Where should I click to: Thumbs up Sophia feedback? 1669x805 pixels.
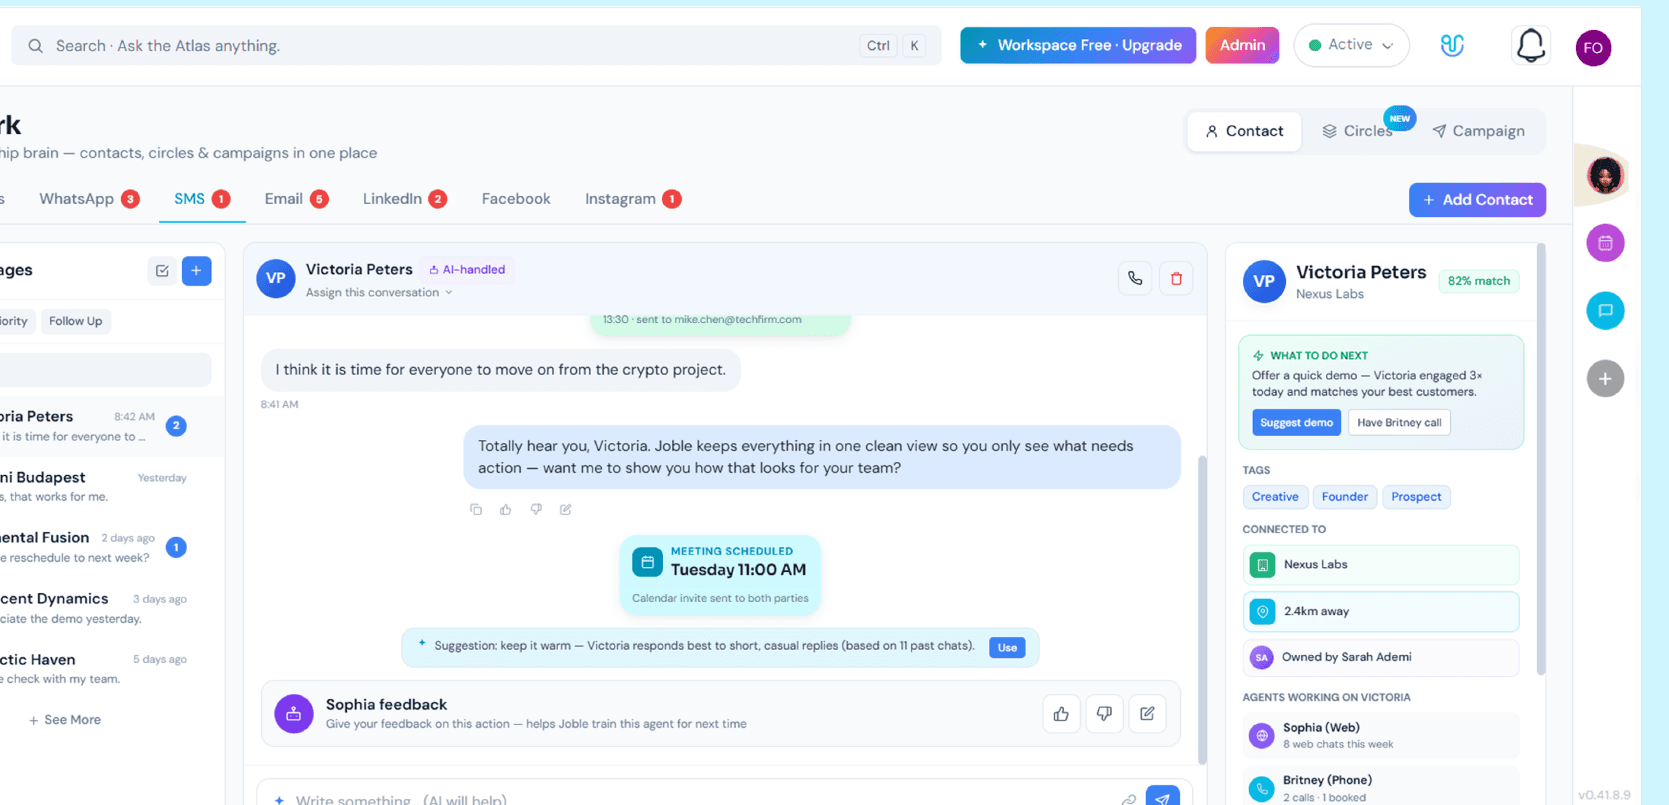1061,714
